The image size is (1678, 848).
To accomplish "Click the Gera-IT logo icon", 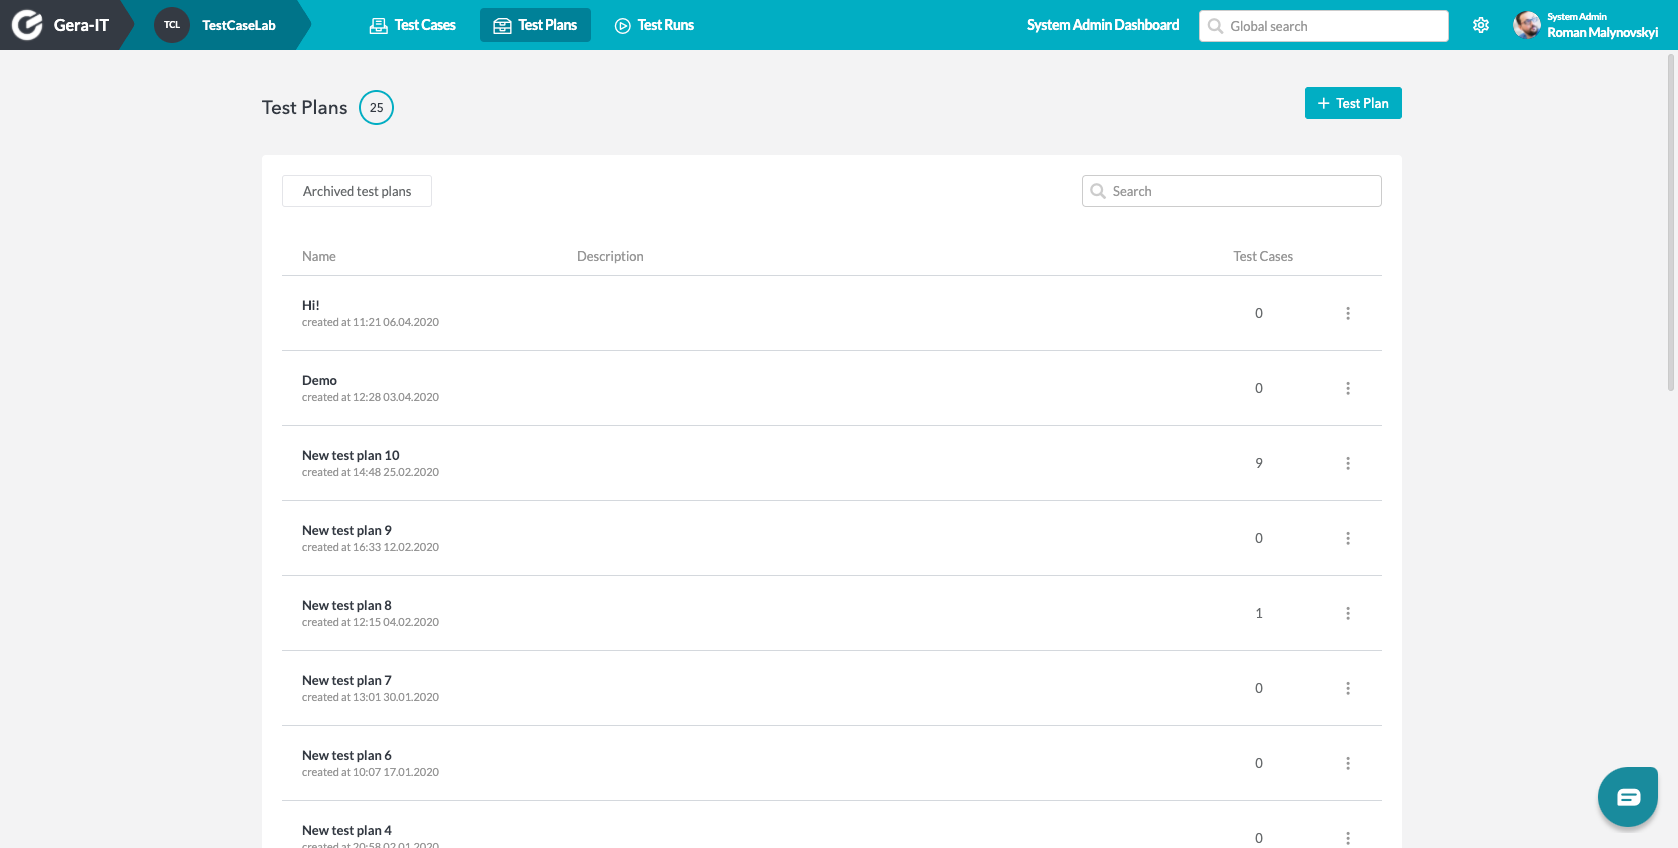I will 27,25.
